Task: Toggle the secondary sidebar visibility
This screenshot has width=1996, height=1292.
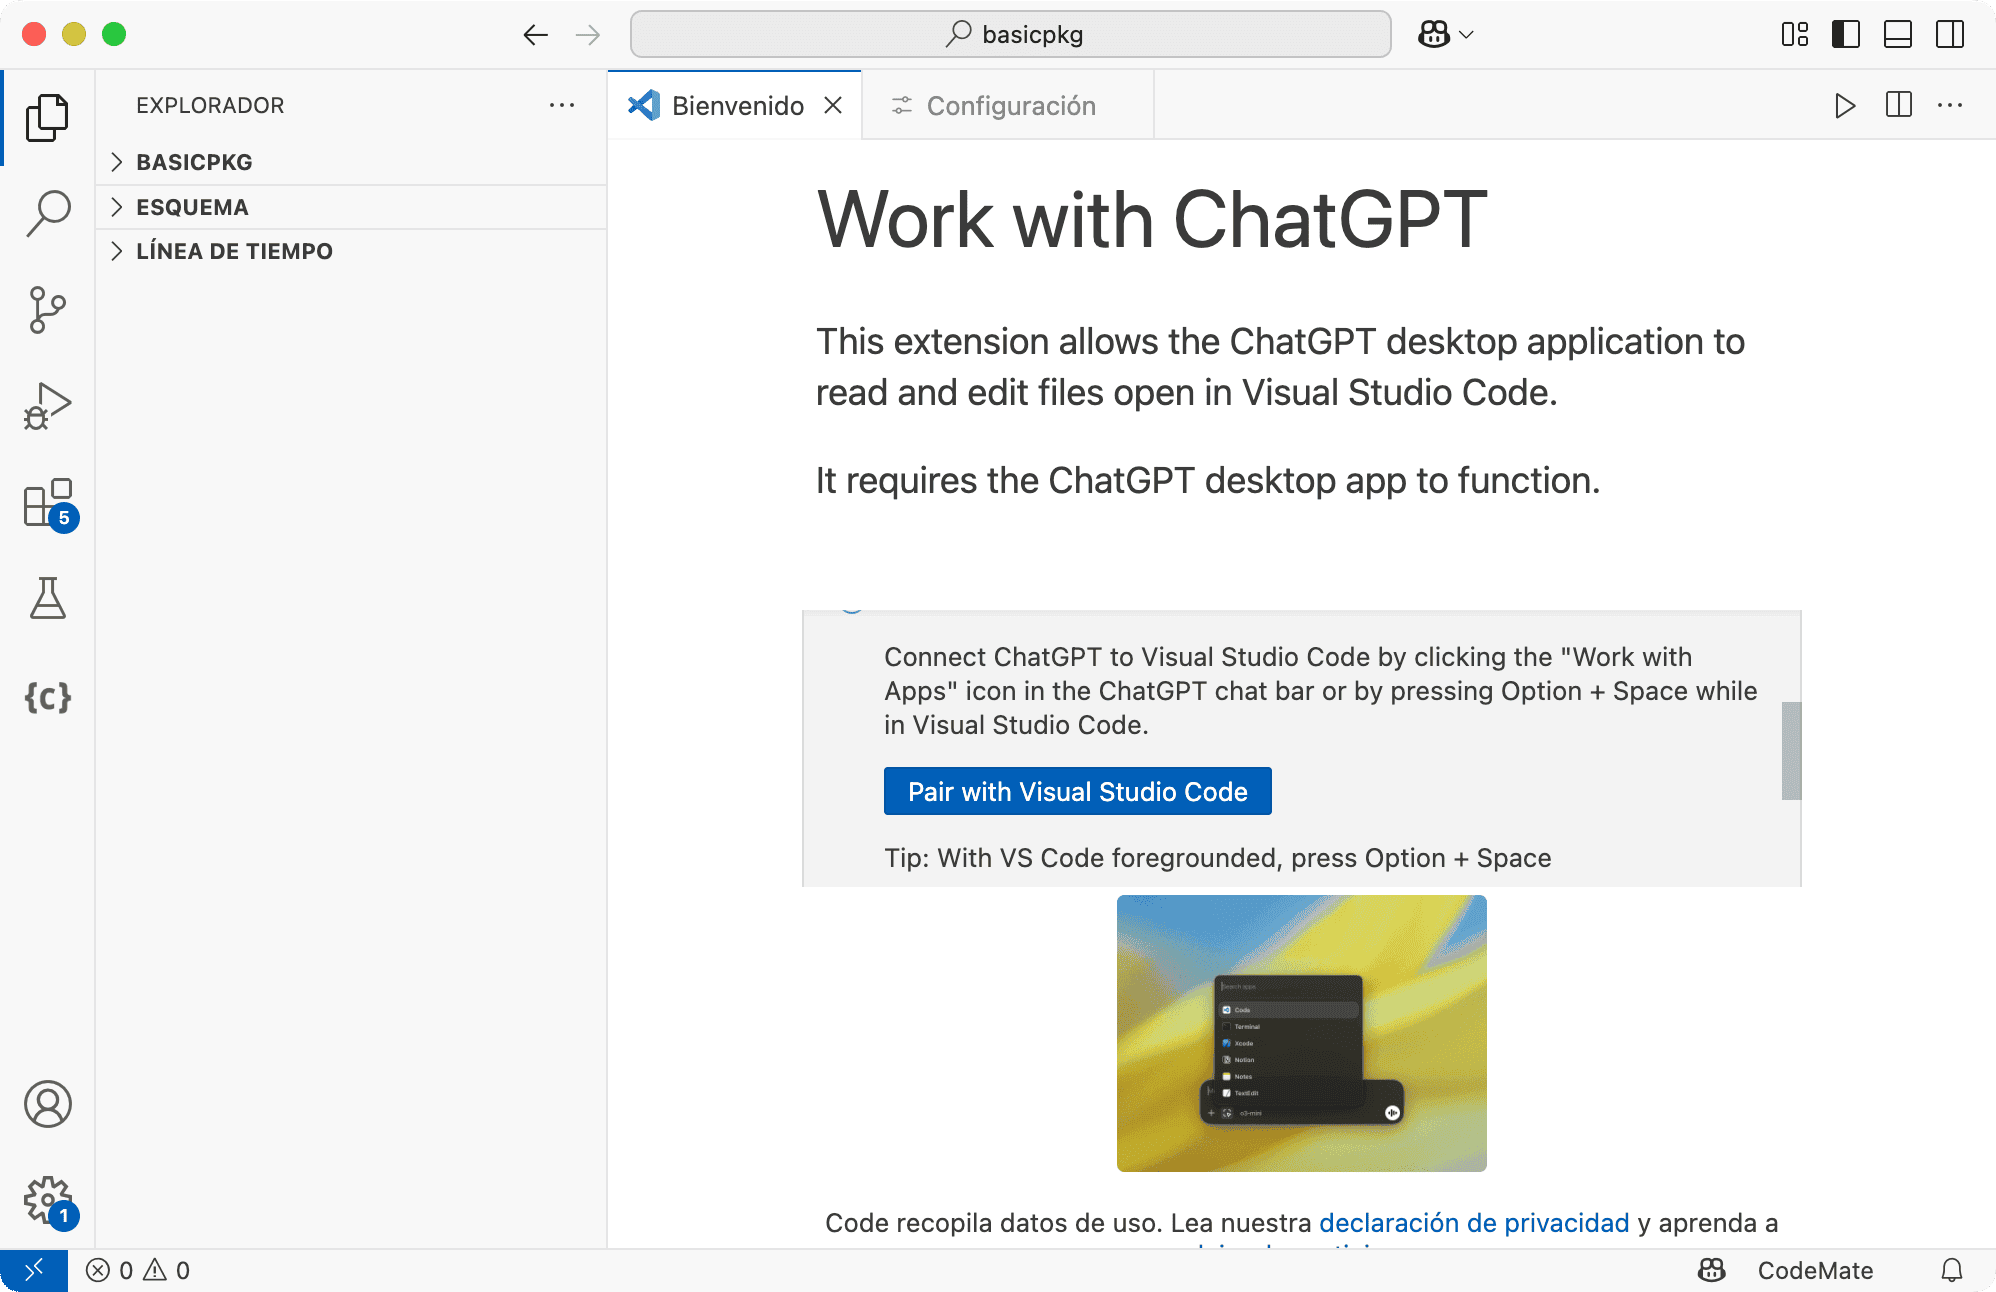Action: tap(1949, 34)
